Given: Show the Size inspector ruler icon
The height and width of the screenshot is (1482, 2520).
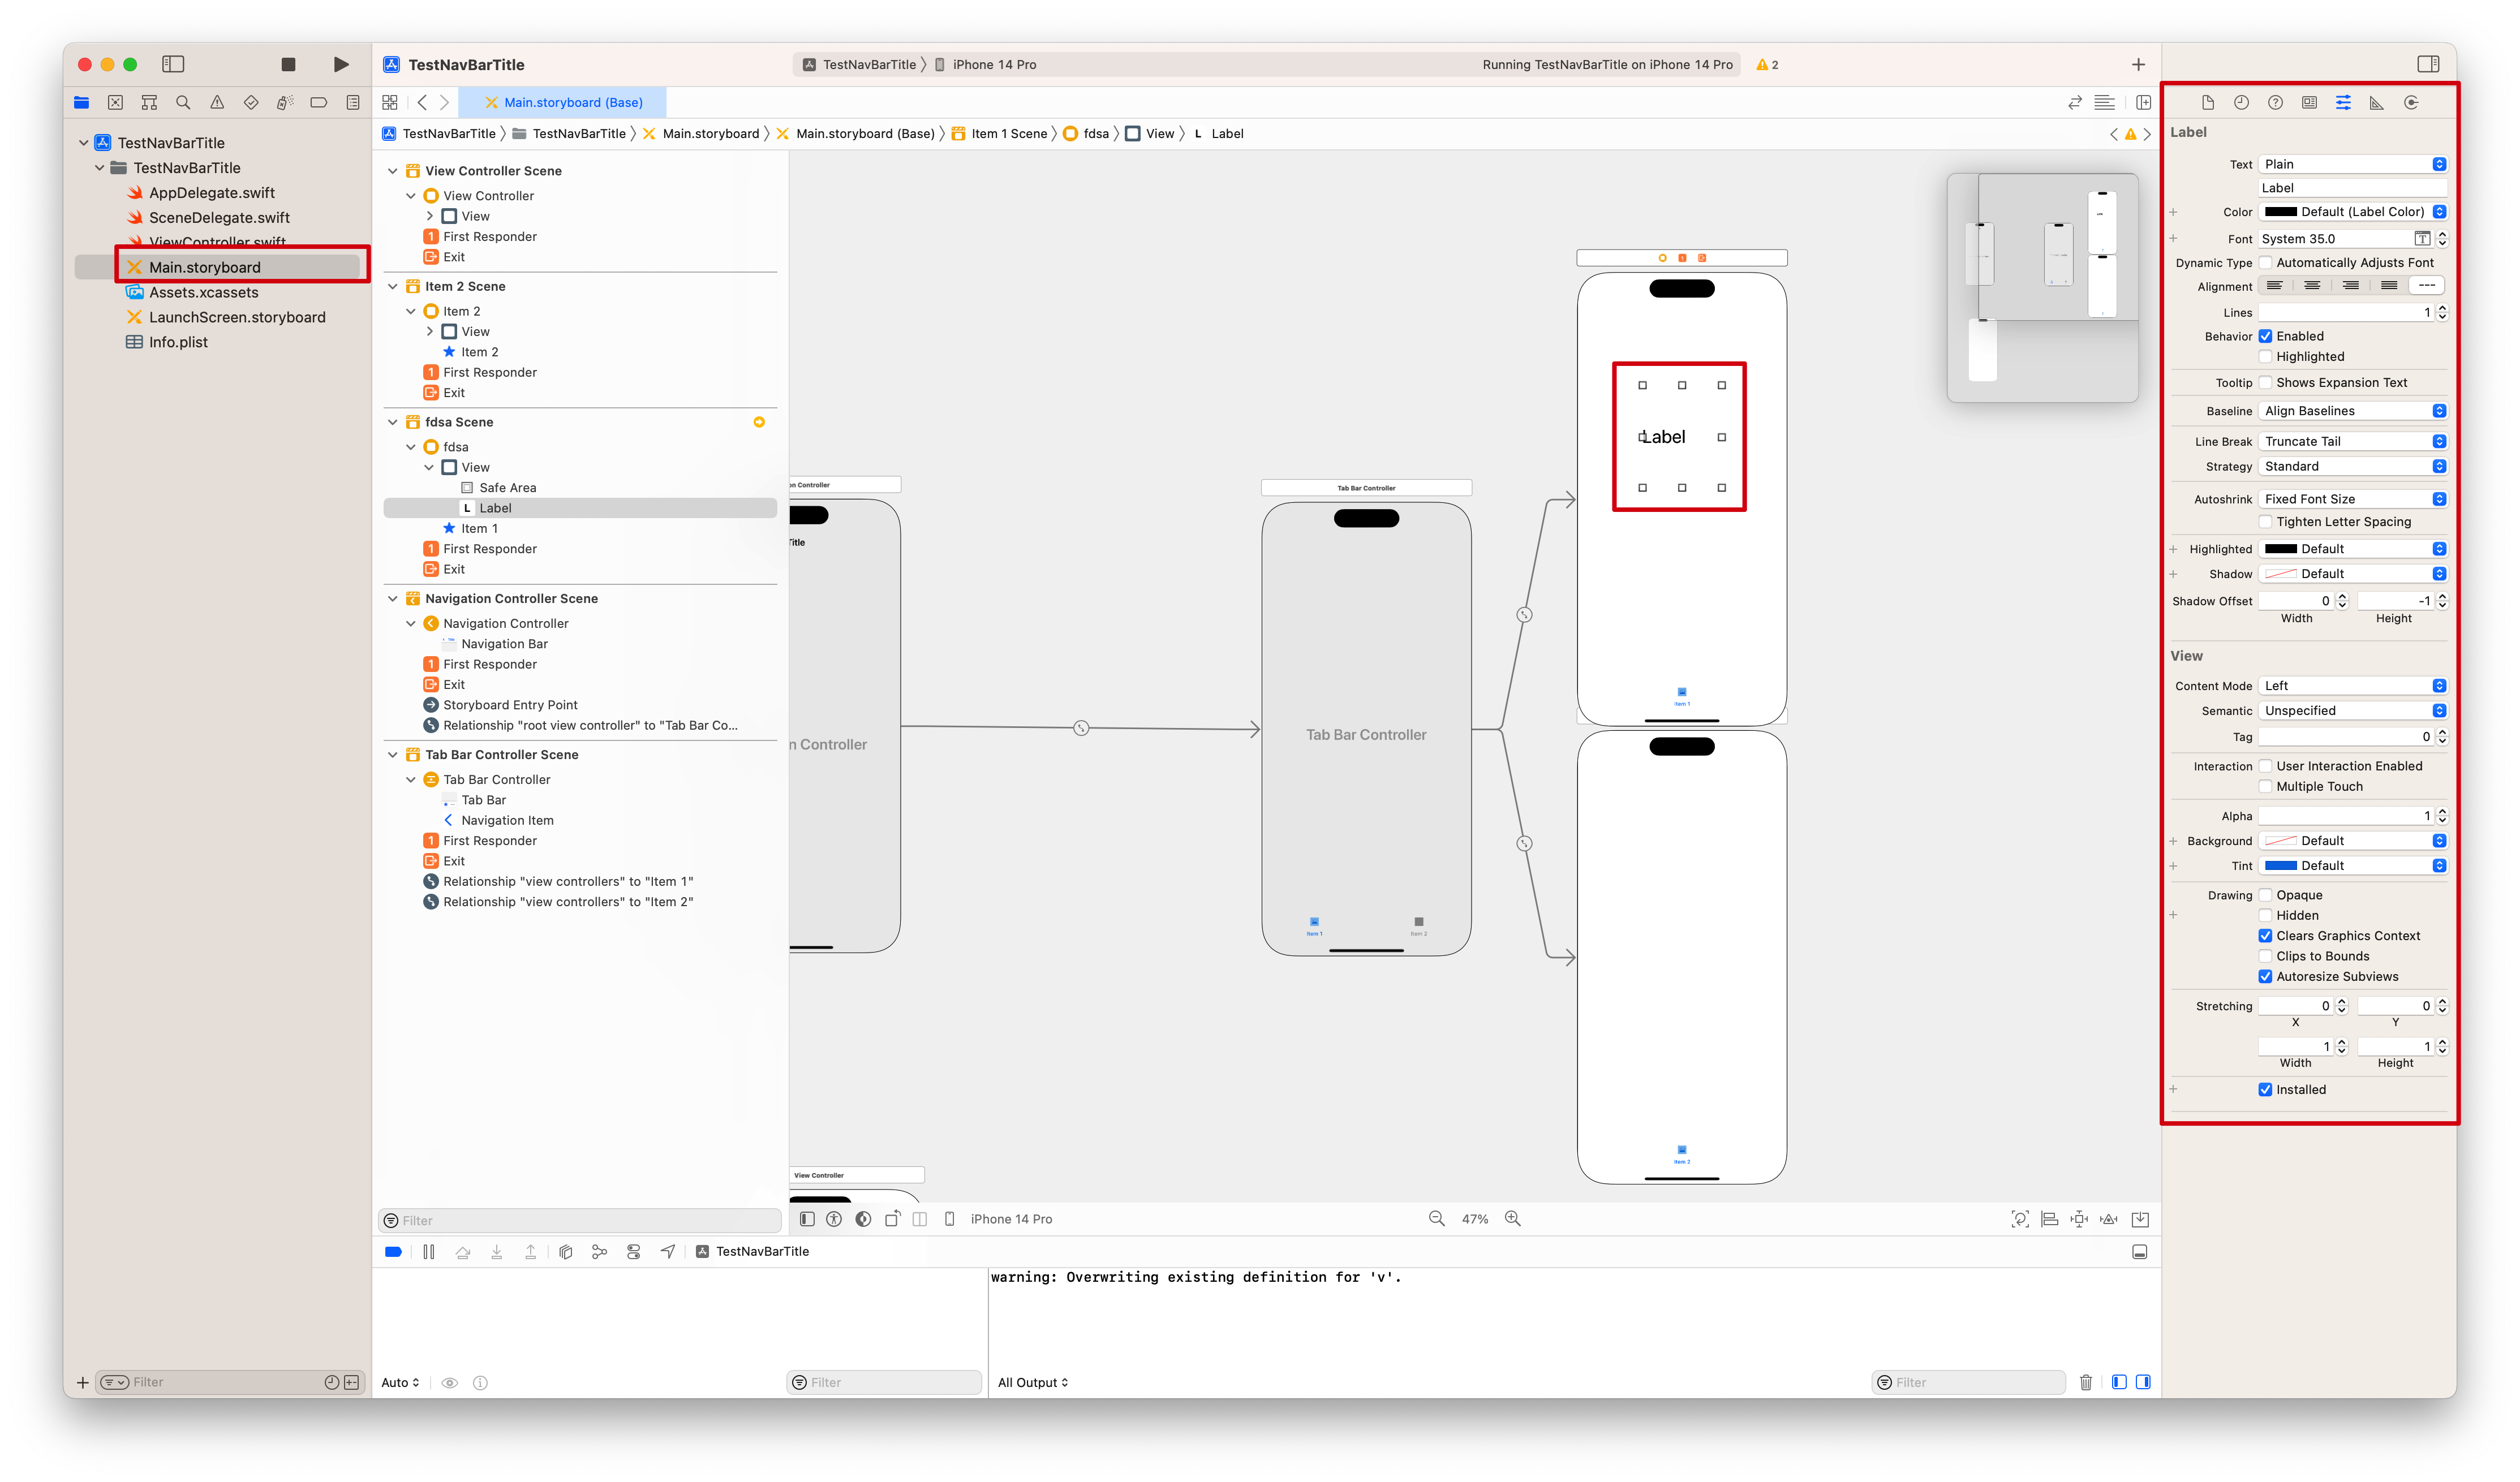Looking at the screenshot, I should (2377, 102).
